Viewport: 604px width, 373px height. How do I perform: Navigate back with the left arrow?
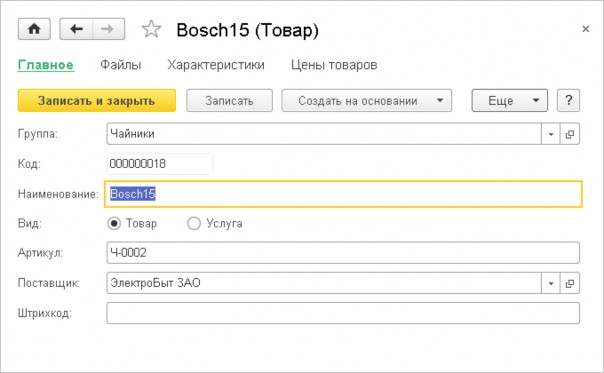(76, 29)
